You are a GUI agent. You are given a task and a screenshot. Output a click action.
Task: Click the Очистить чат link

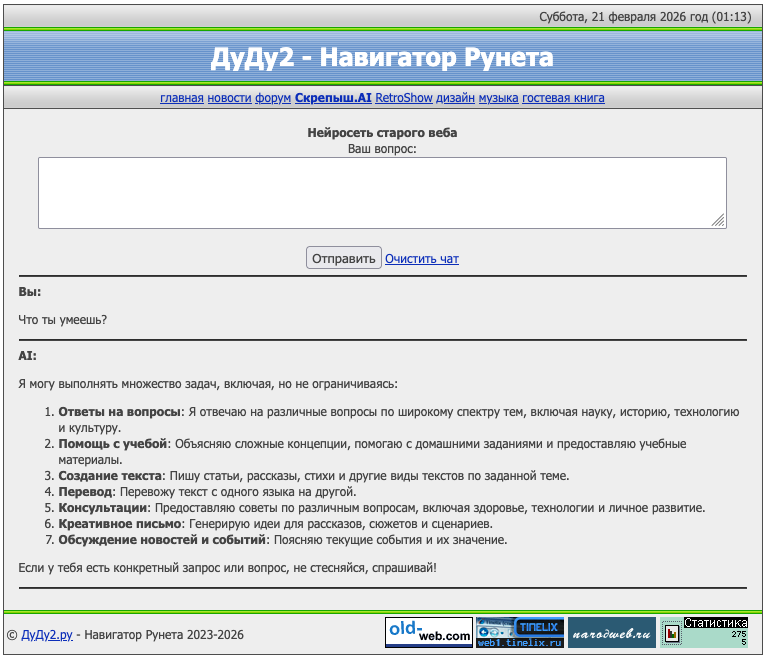(x=422, y=259)
